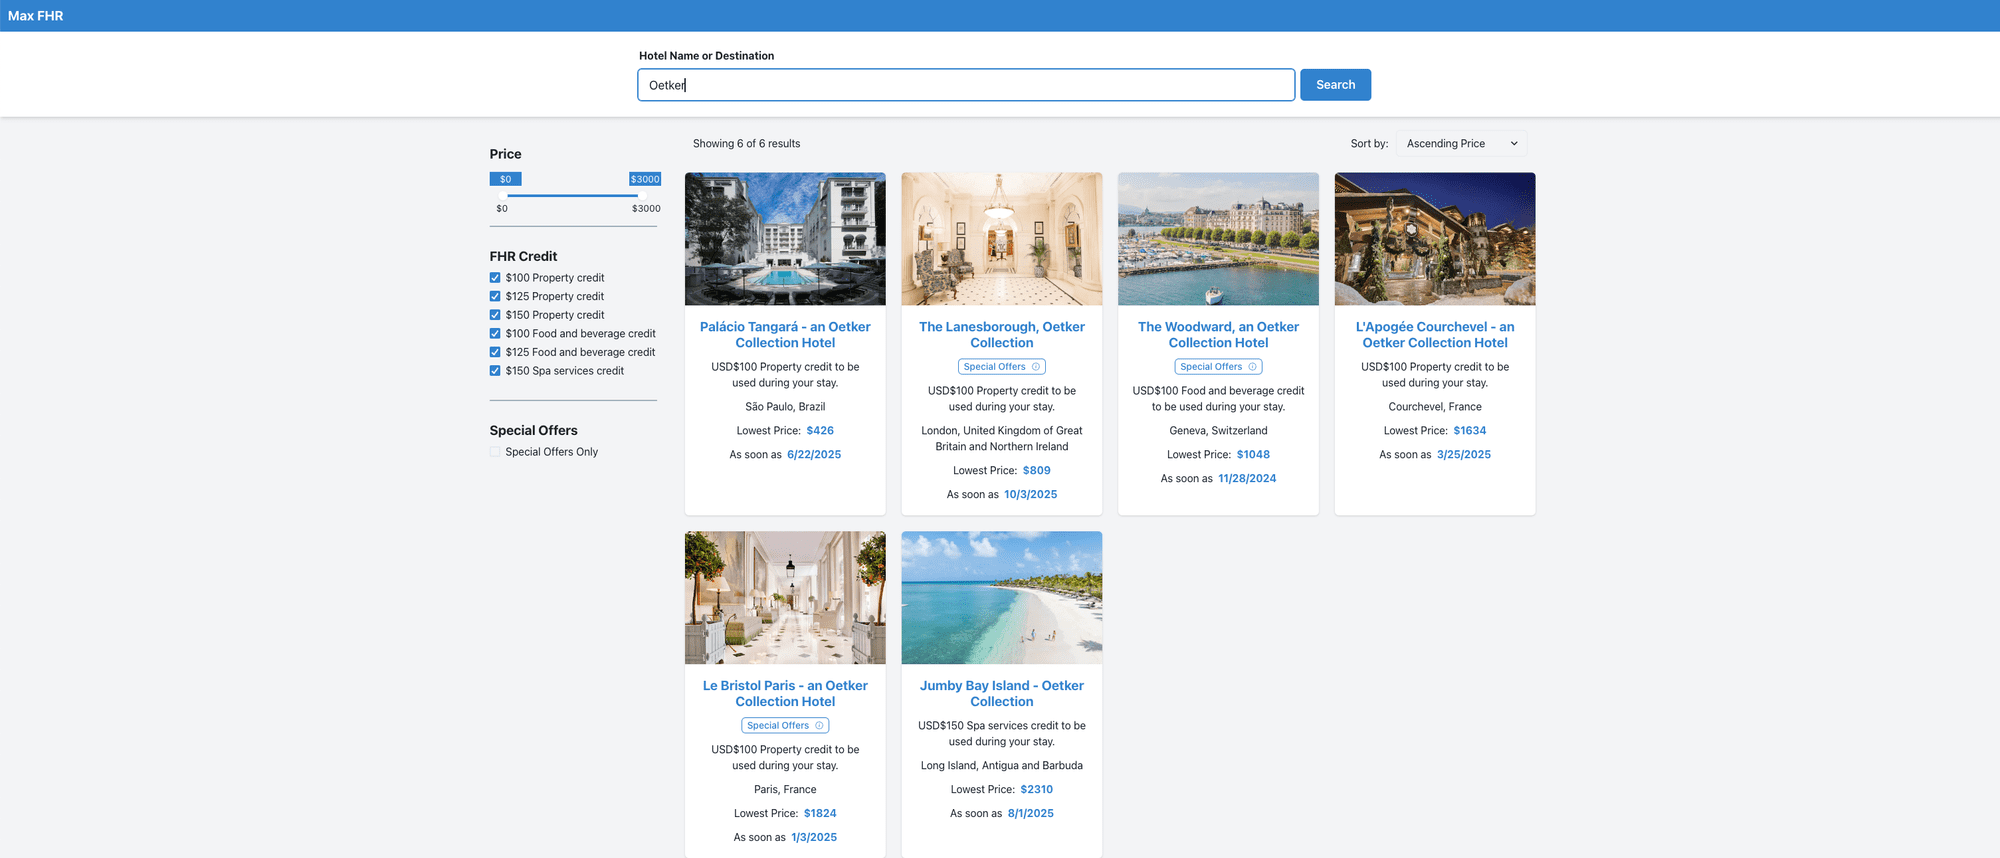Click the price range slider track
This screenshot has height=858, width=2000.
pos(573,196)
